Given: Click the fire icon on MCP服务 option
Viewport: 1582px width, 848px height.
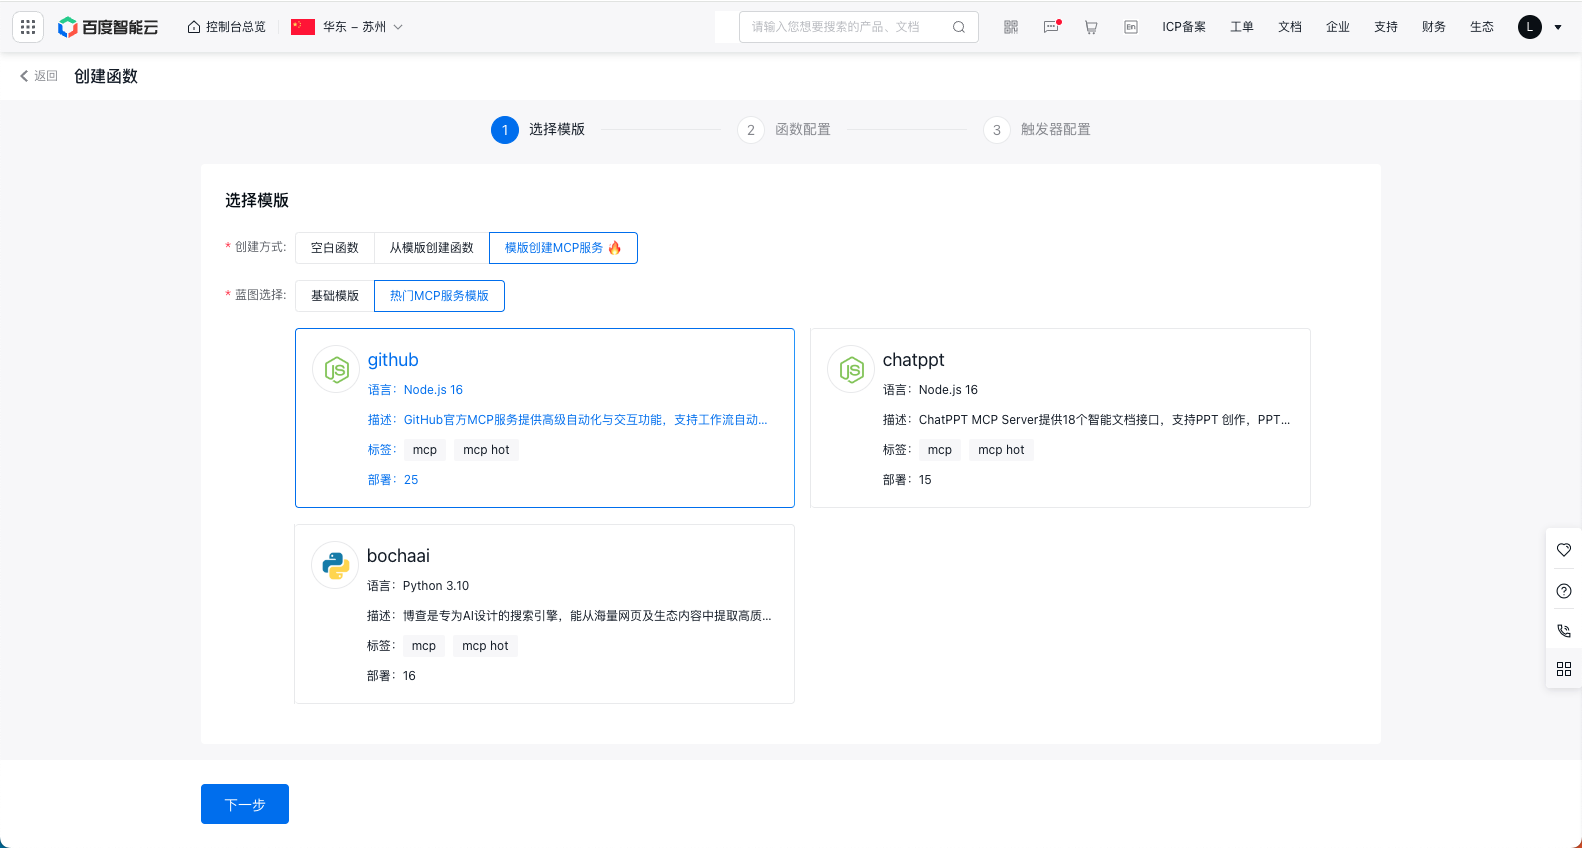Looking at the screenshot, I should tap(615, 248).
